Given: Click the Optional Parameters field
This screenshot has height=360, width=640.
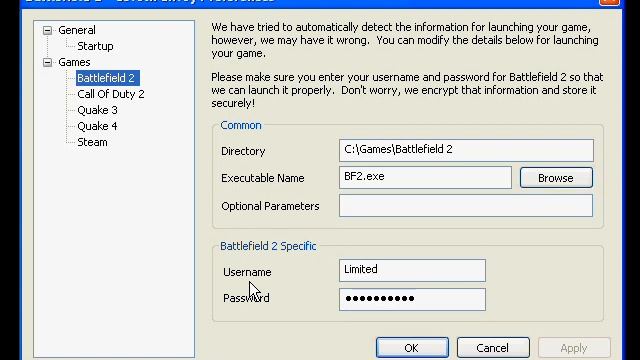Looking at the screenshot, I should (x=466, y=205).
